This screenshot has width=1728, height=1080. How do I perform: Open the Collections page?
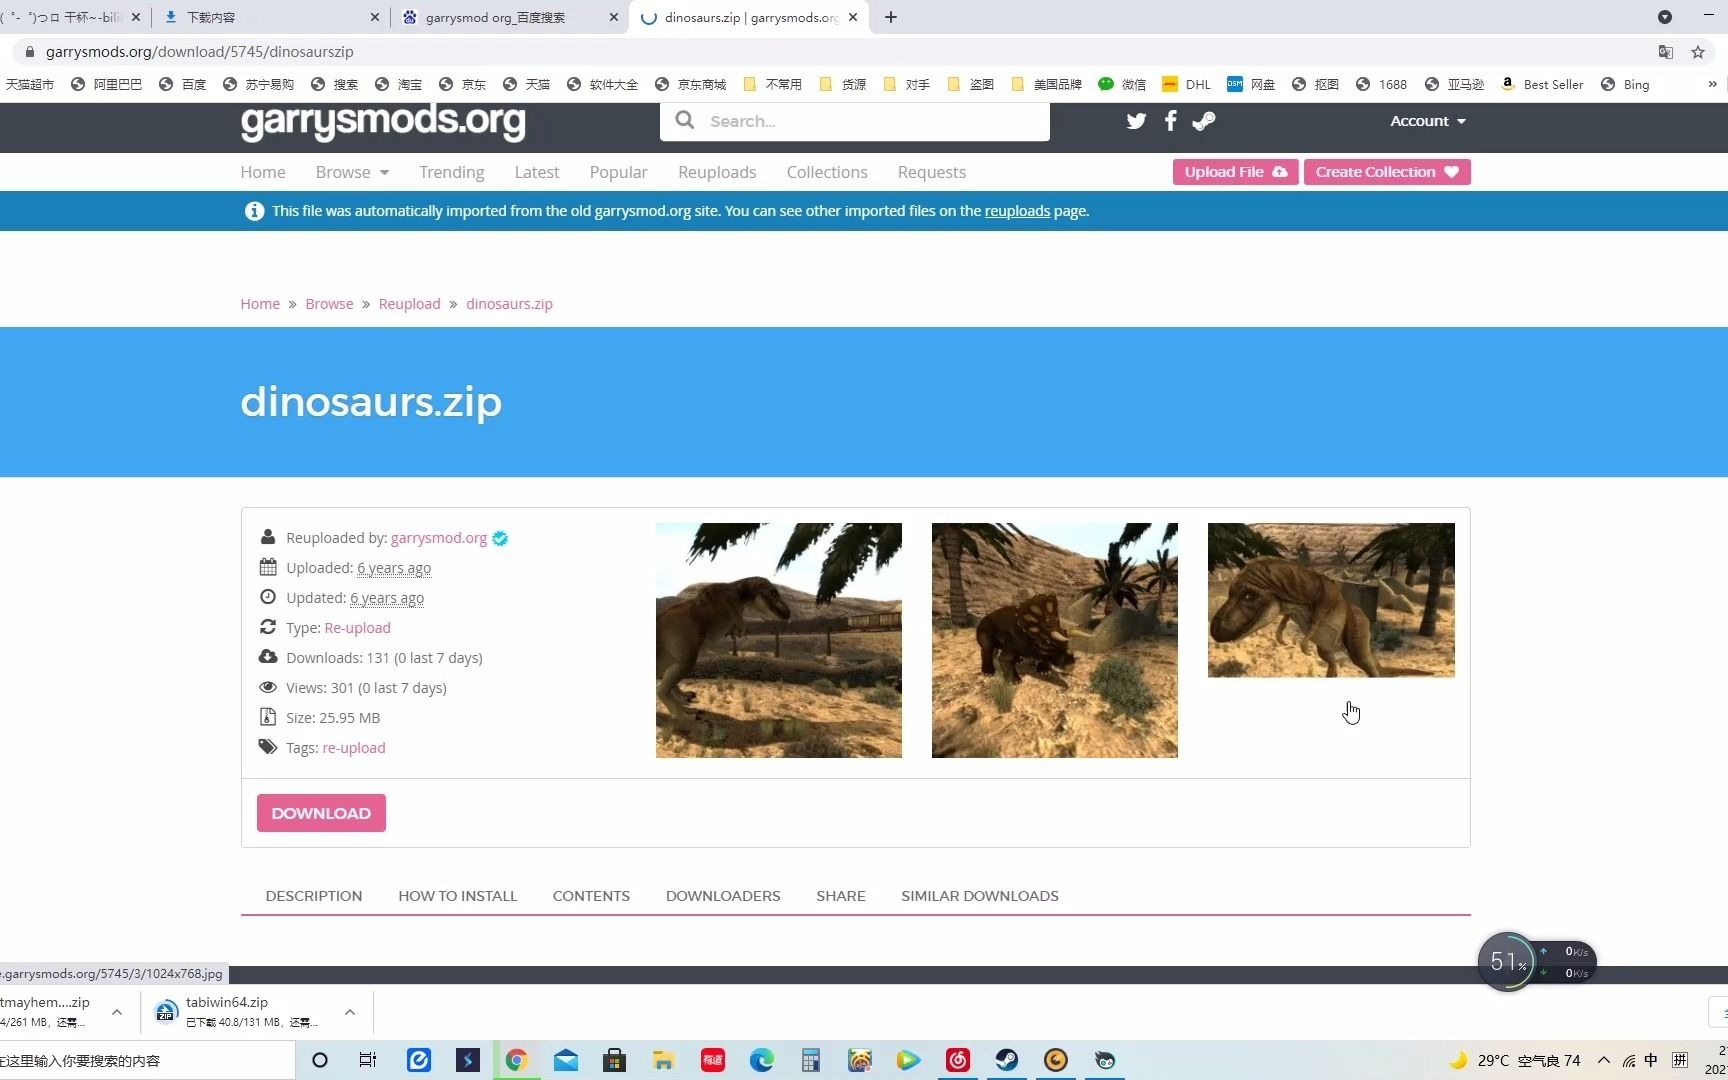click(827, 172)
